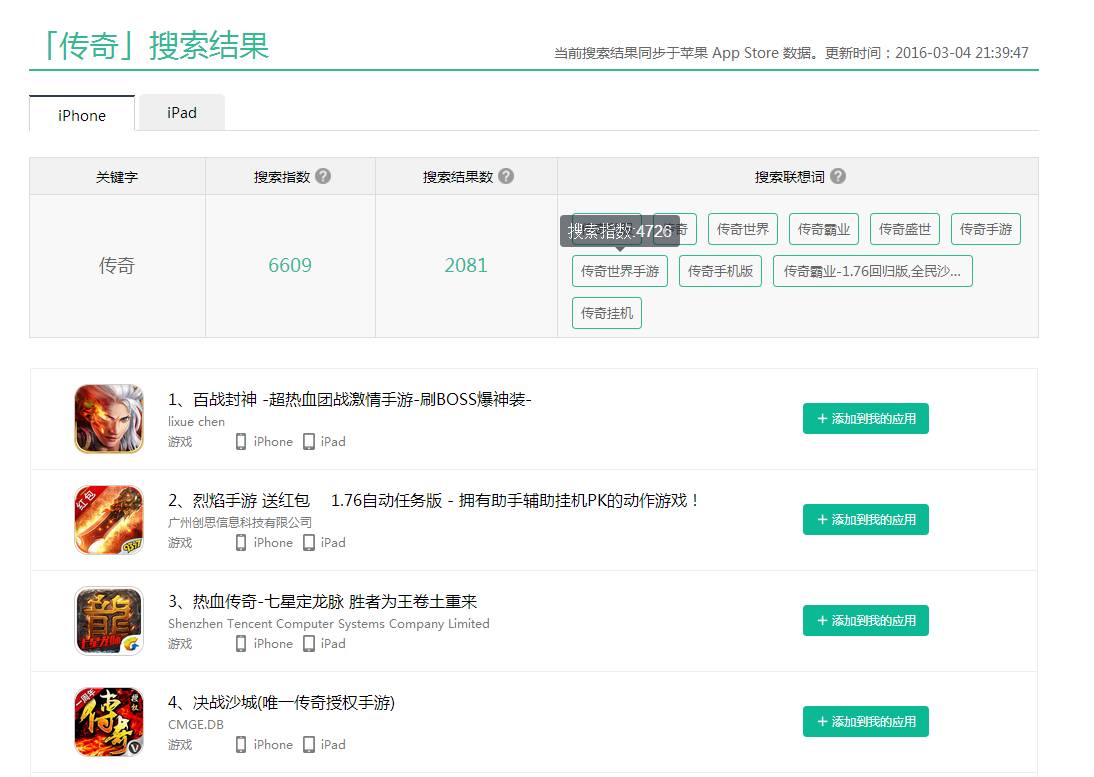Click help icon next to 搜索联想词

(838, 176)
